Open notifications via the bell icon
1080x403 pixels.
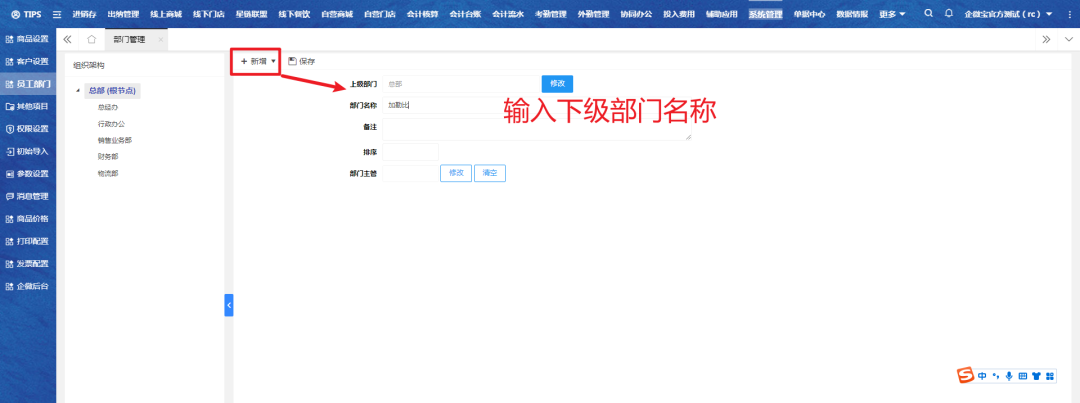click(x=949, y=14)
